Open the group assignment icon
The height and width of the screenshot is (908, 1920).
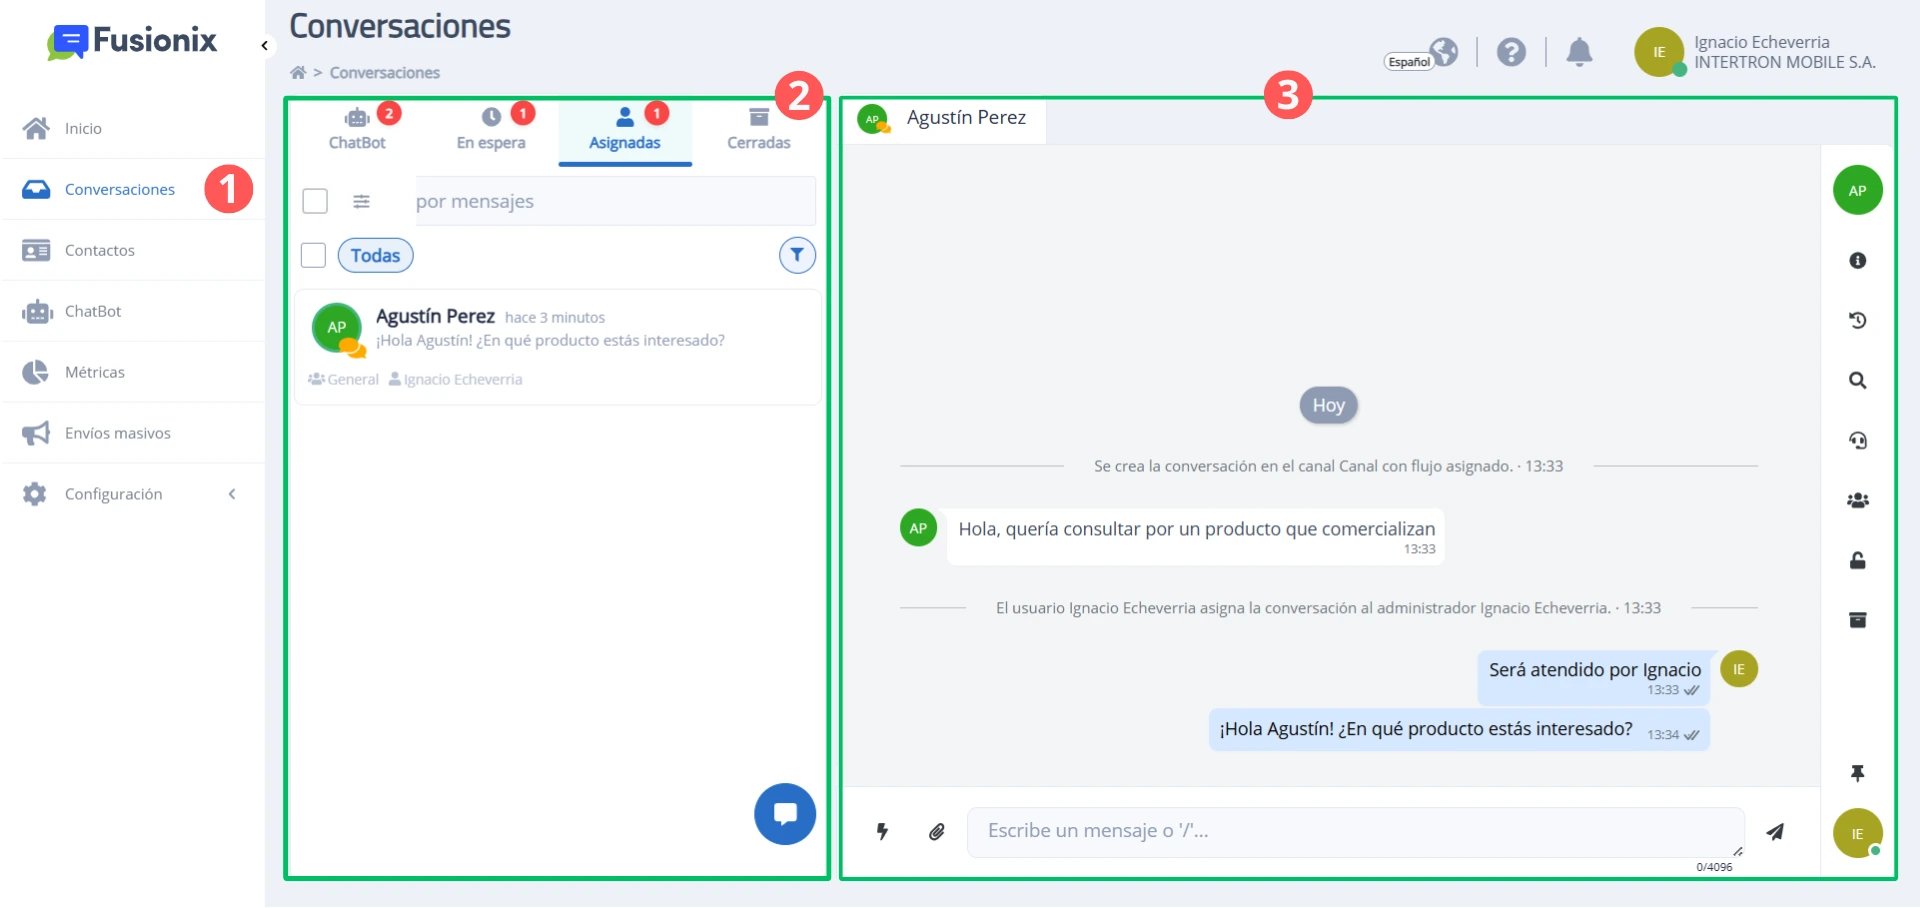(x=1858, y=500)
